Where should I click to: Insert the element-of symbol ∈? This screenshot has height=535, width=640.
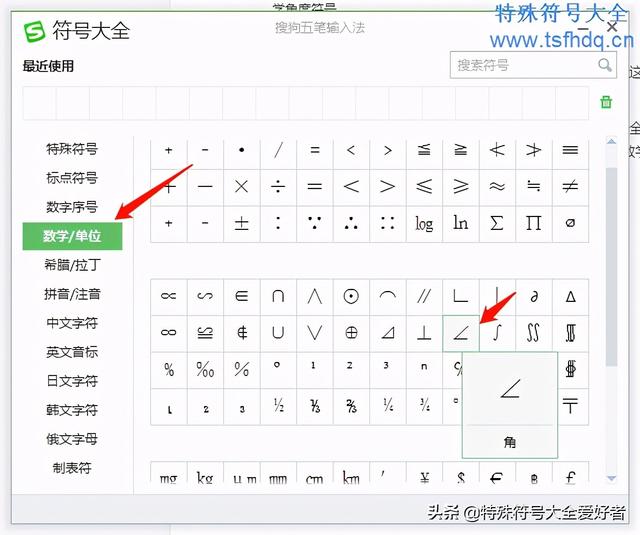tap(242, 297)
